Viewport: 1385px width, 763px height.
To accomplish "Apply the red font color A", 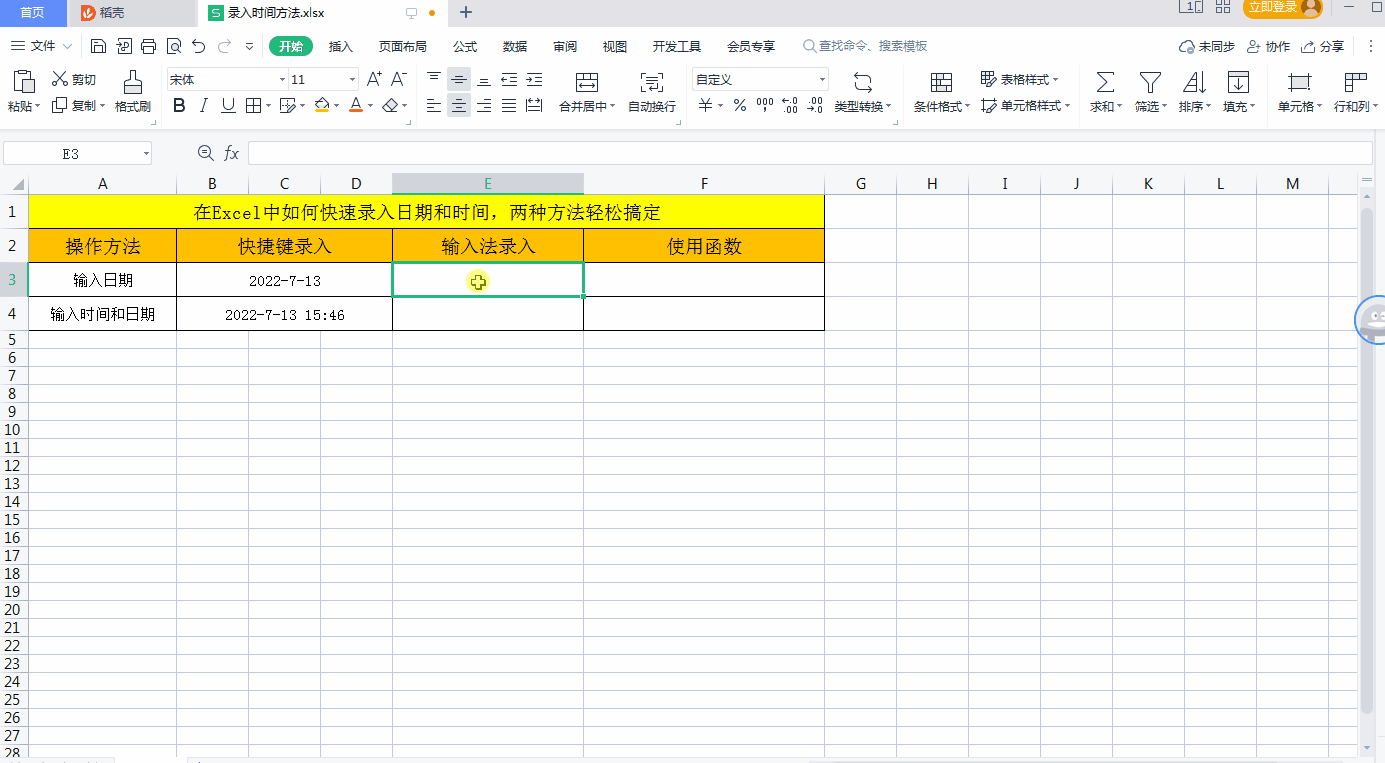I will [355, 105].
